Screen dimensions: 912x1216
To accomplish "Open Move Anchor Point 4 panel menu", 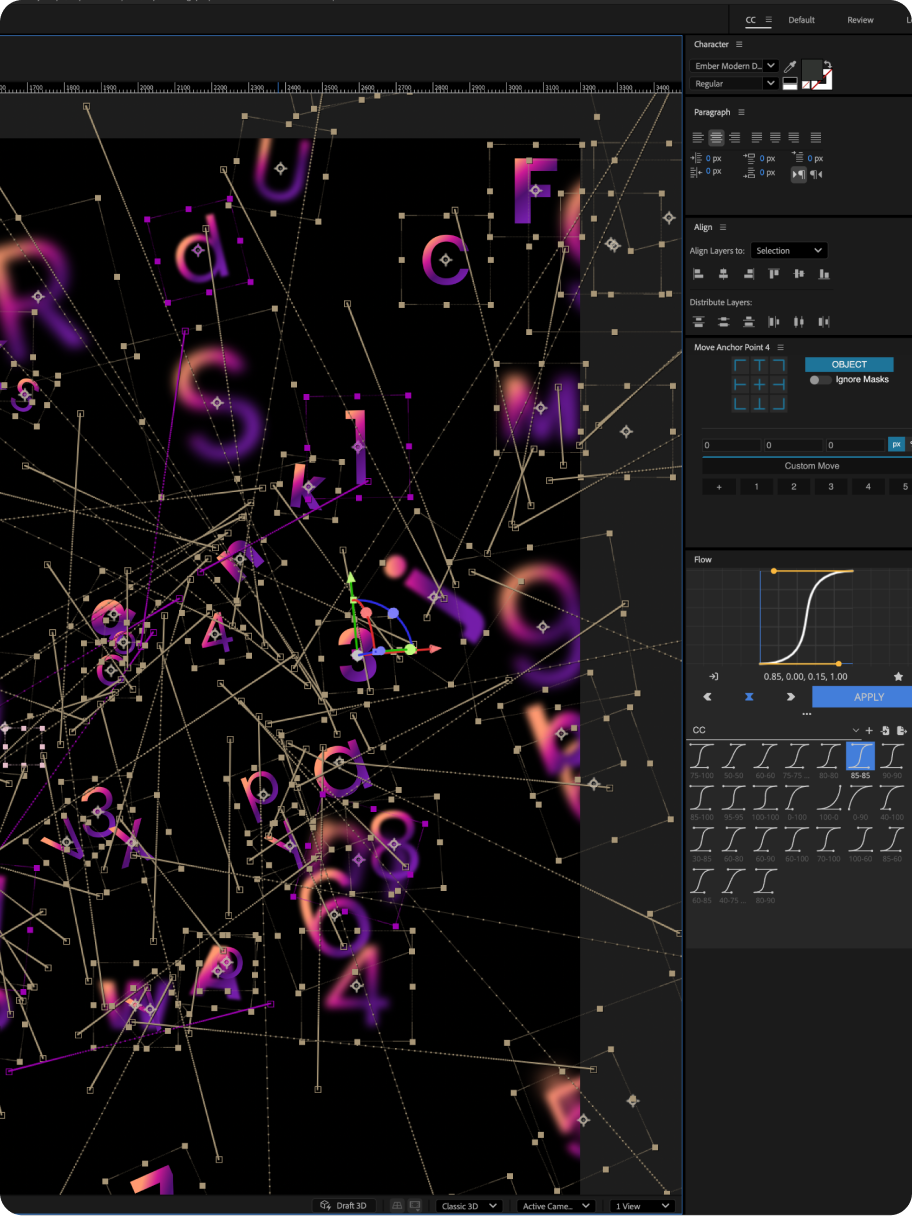I will point(781,347).
